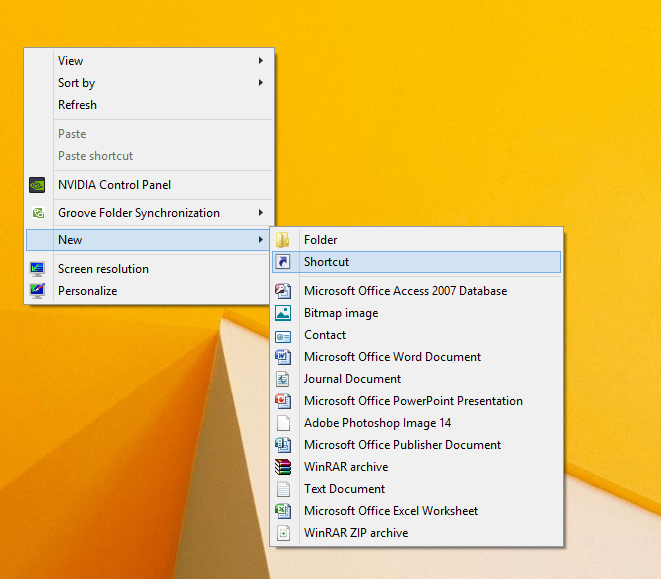Create a new Contact
661x579 pixels.
point(416,335)
